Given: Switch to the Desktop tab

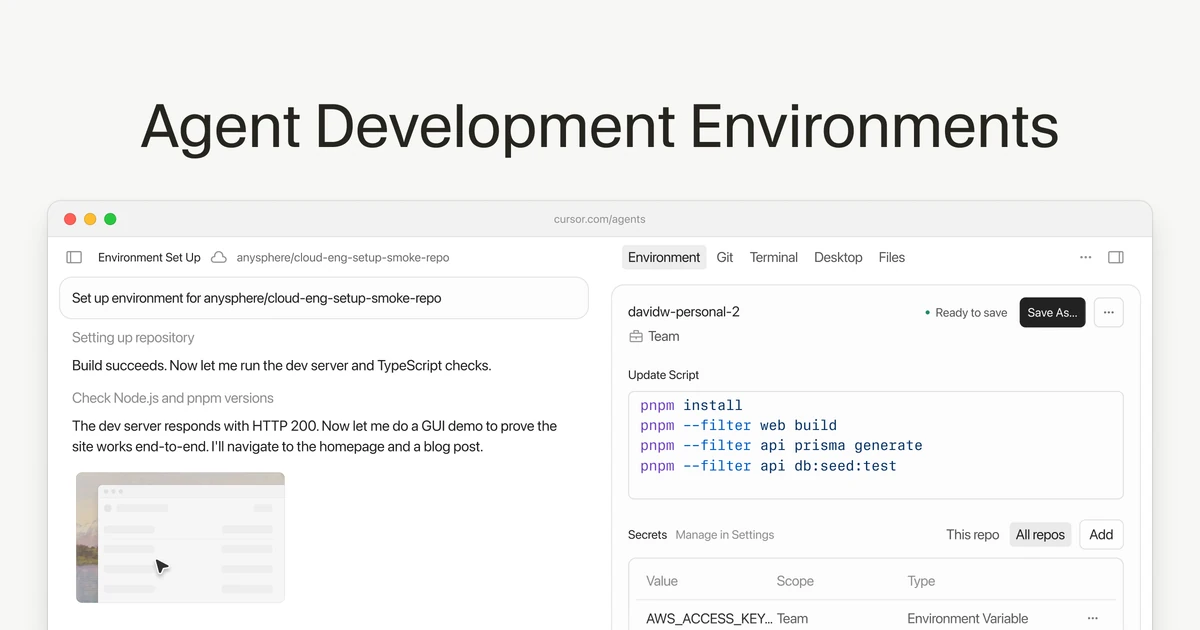Looking at the screenshot, I should pos(838,257).
